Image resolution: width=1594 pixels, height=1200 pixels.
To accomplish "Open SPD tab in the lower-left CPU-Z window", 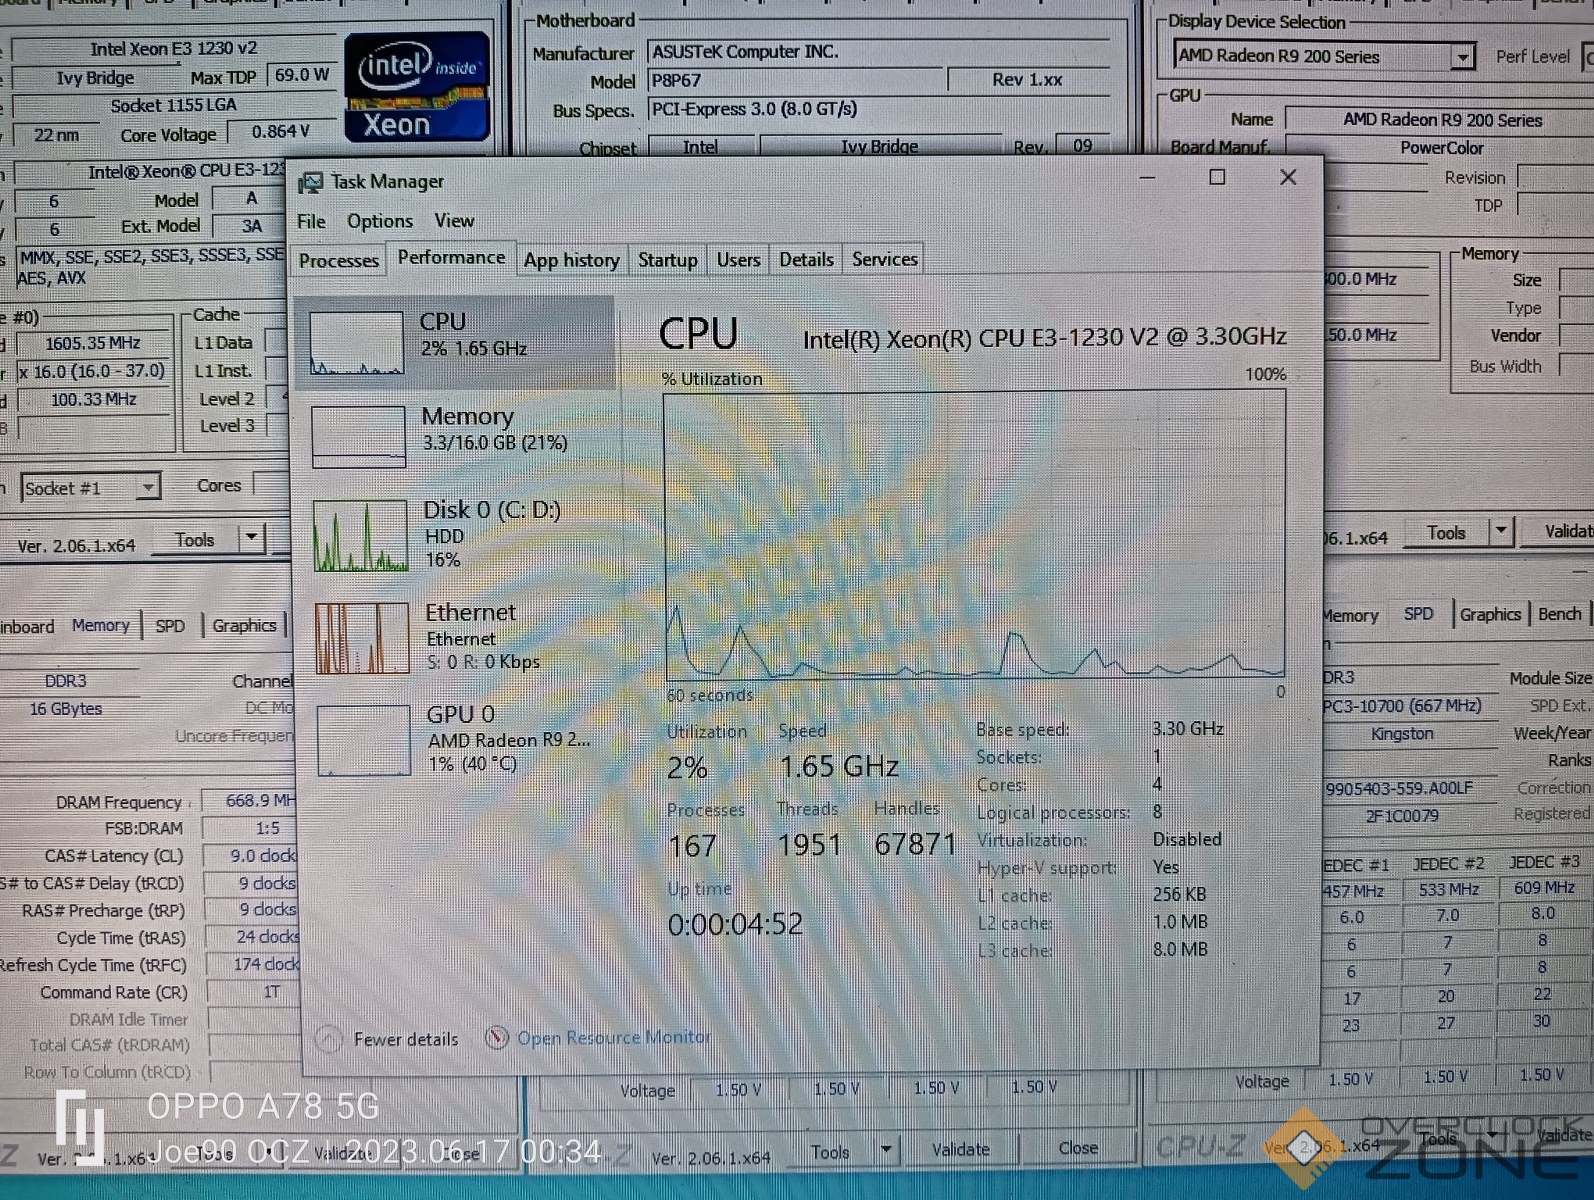I will tap(170, 626).
